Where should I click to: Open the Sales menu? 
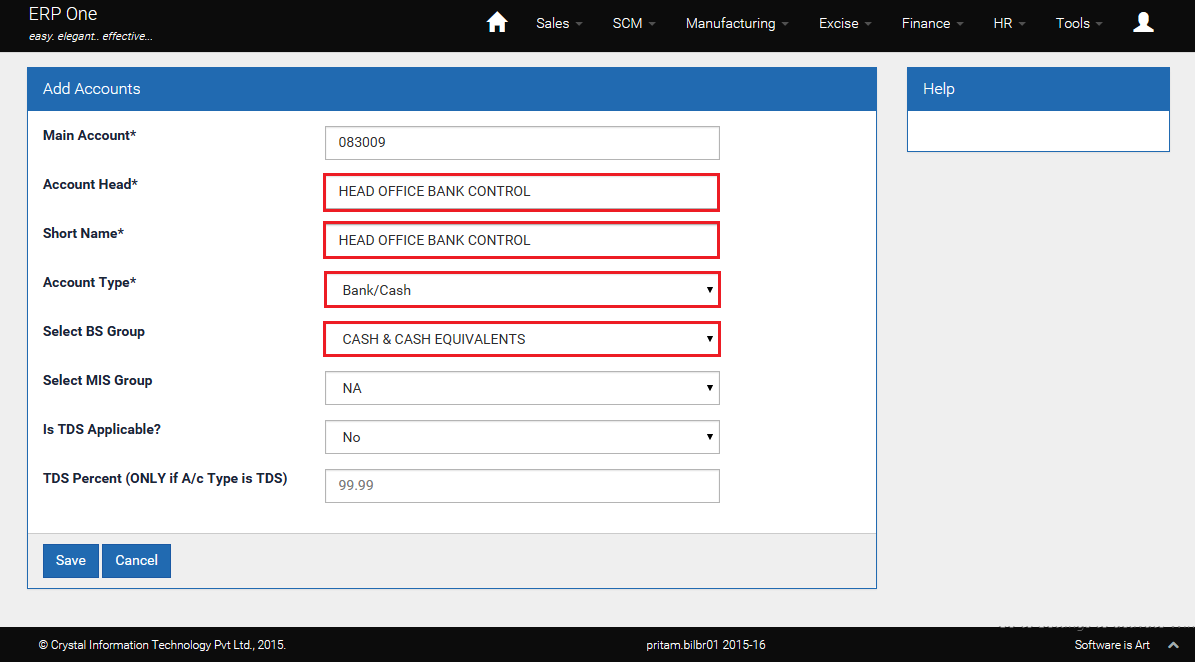pyautogui.click(x=559, y=24)
